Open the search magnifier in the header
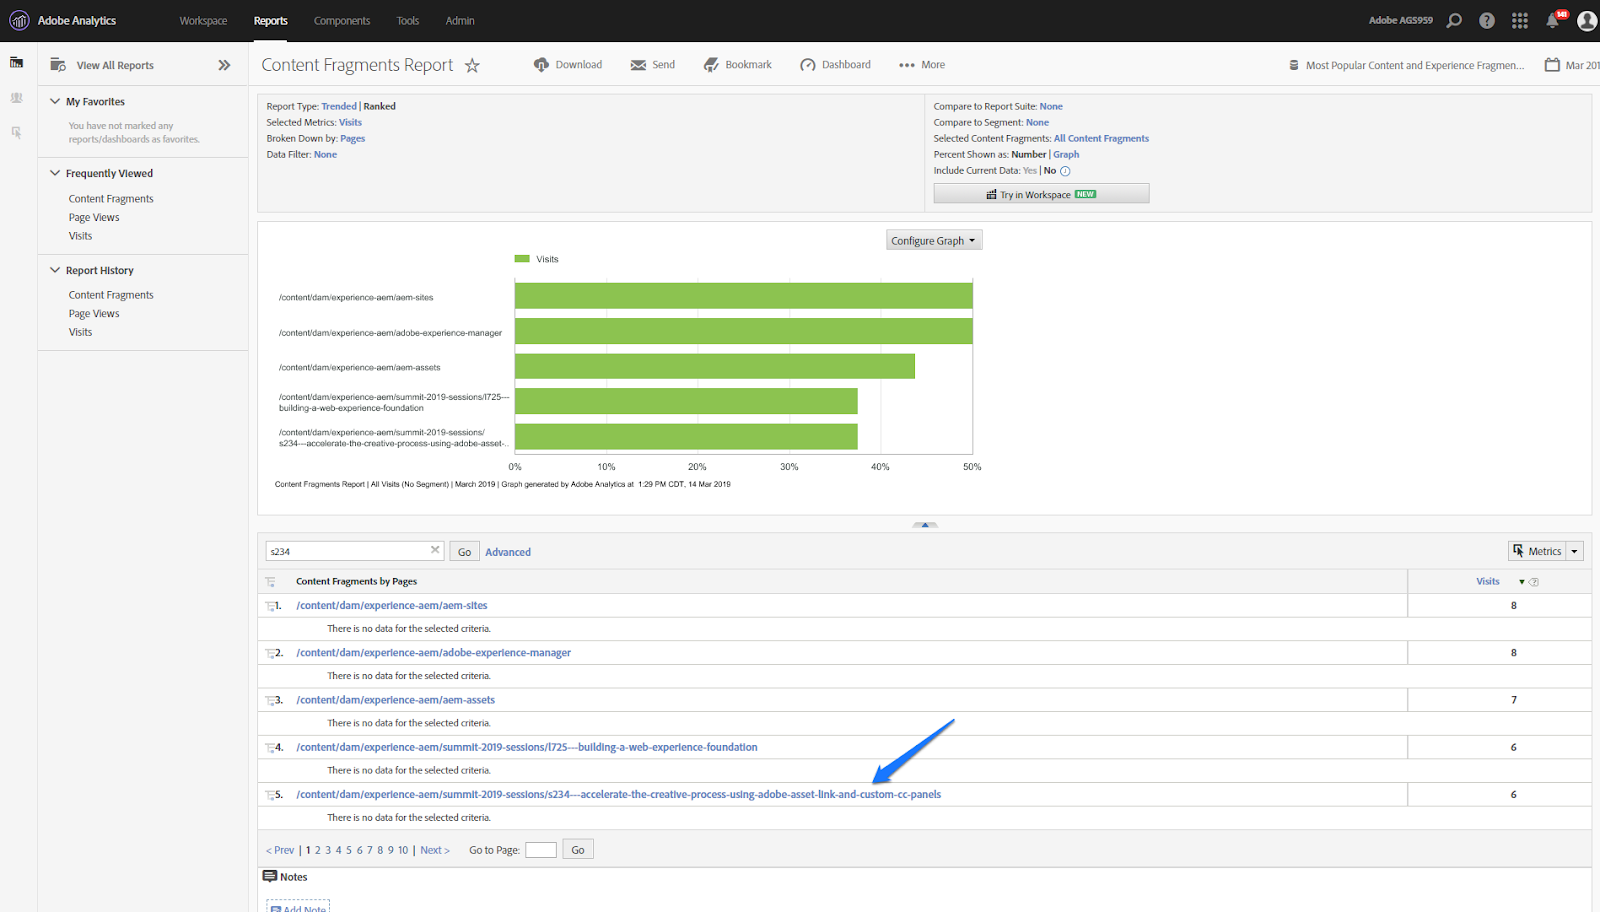Screen dimensions: 1600x912 pos(1454,19)
